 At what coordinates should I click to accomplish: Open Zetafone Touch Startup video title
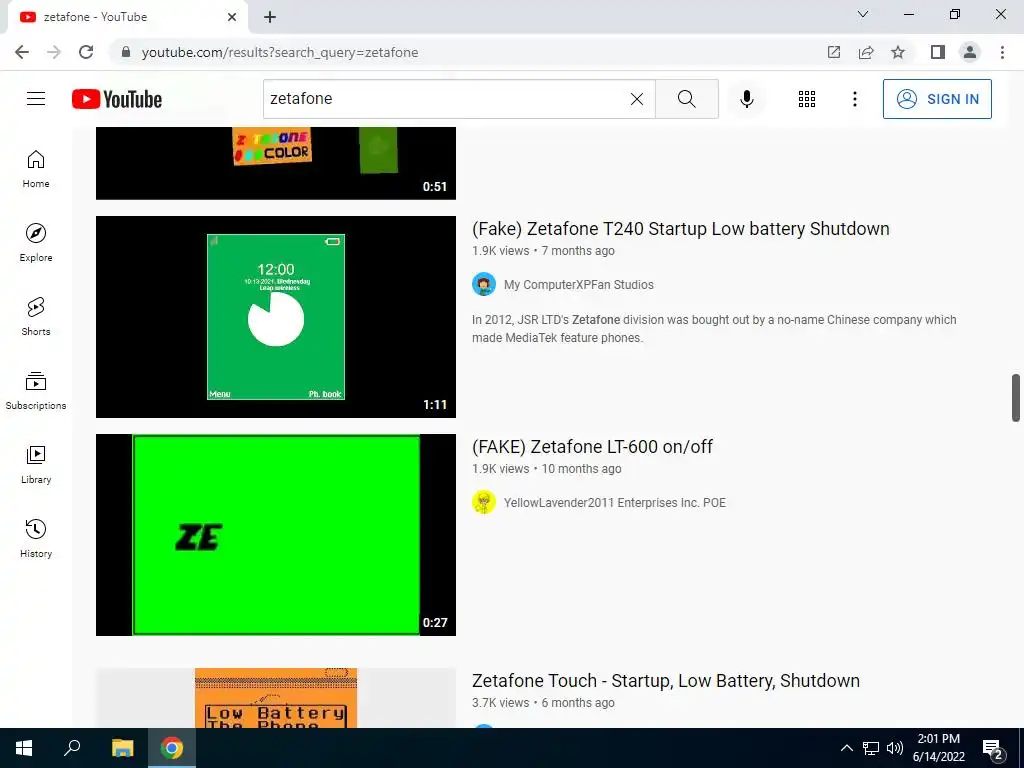tap(665, 680)
